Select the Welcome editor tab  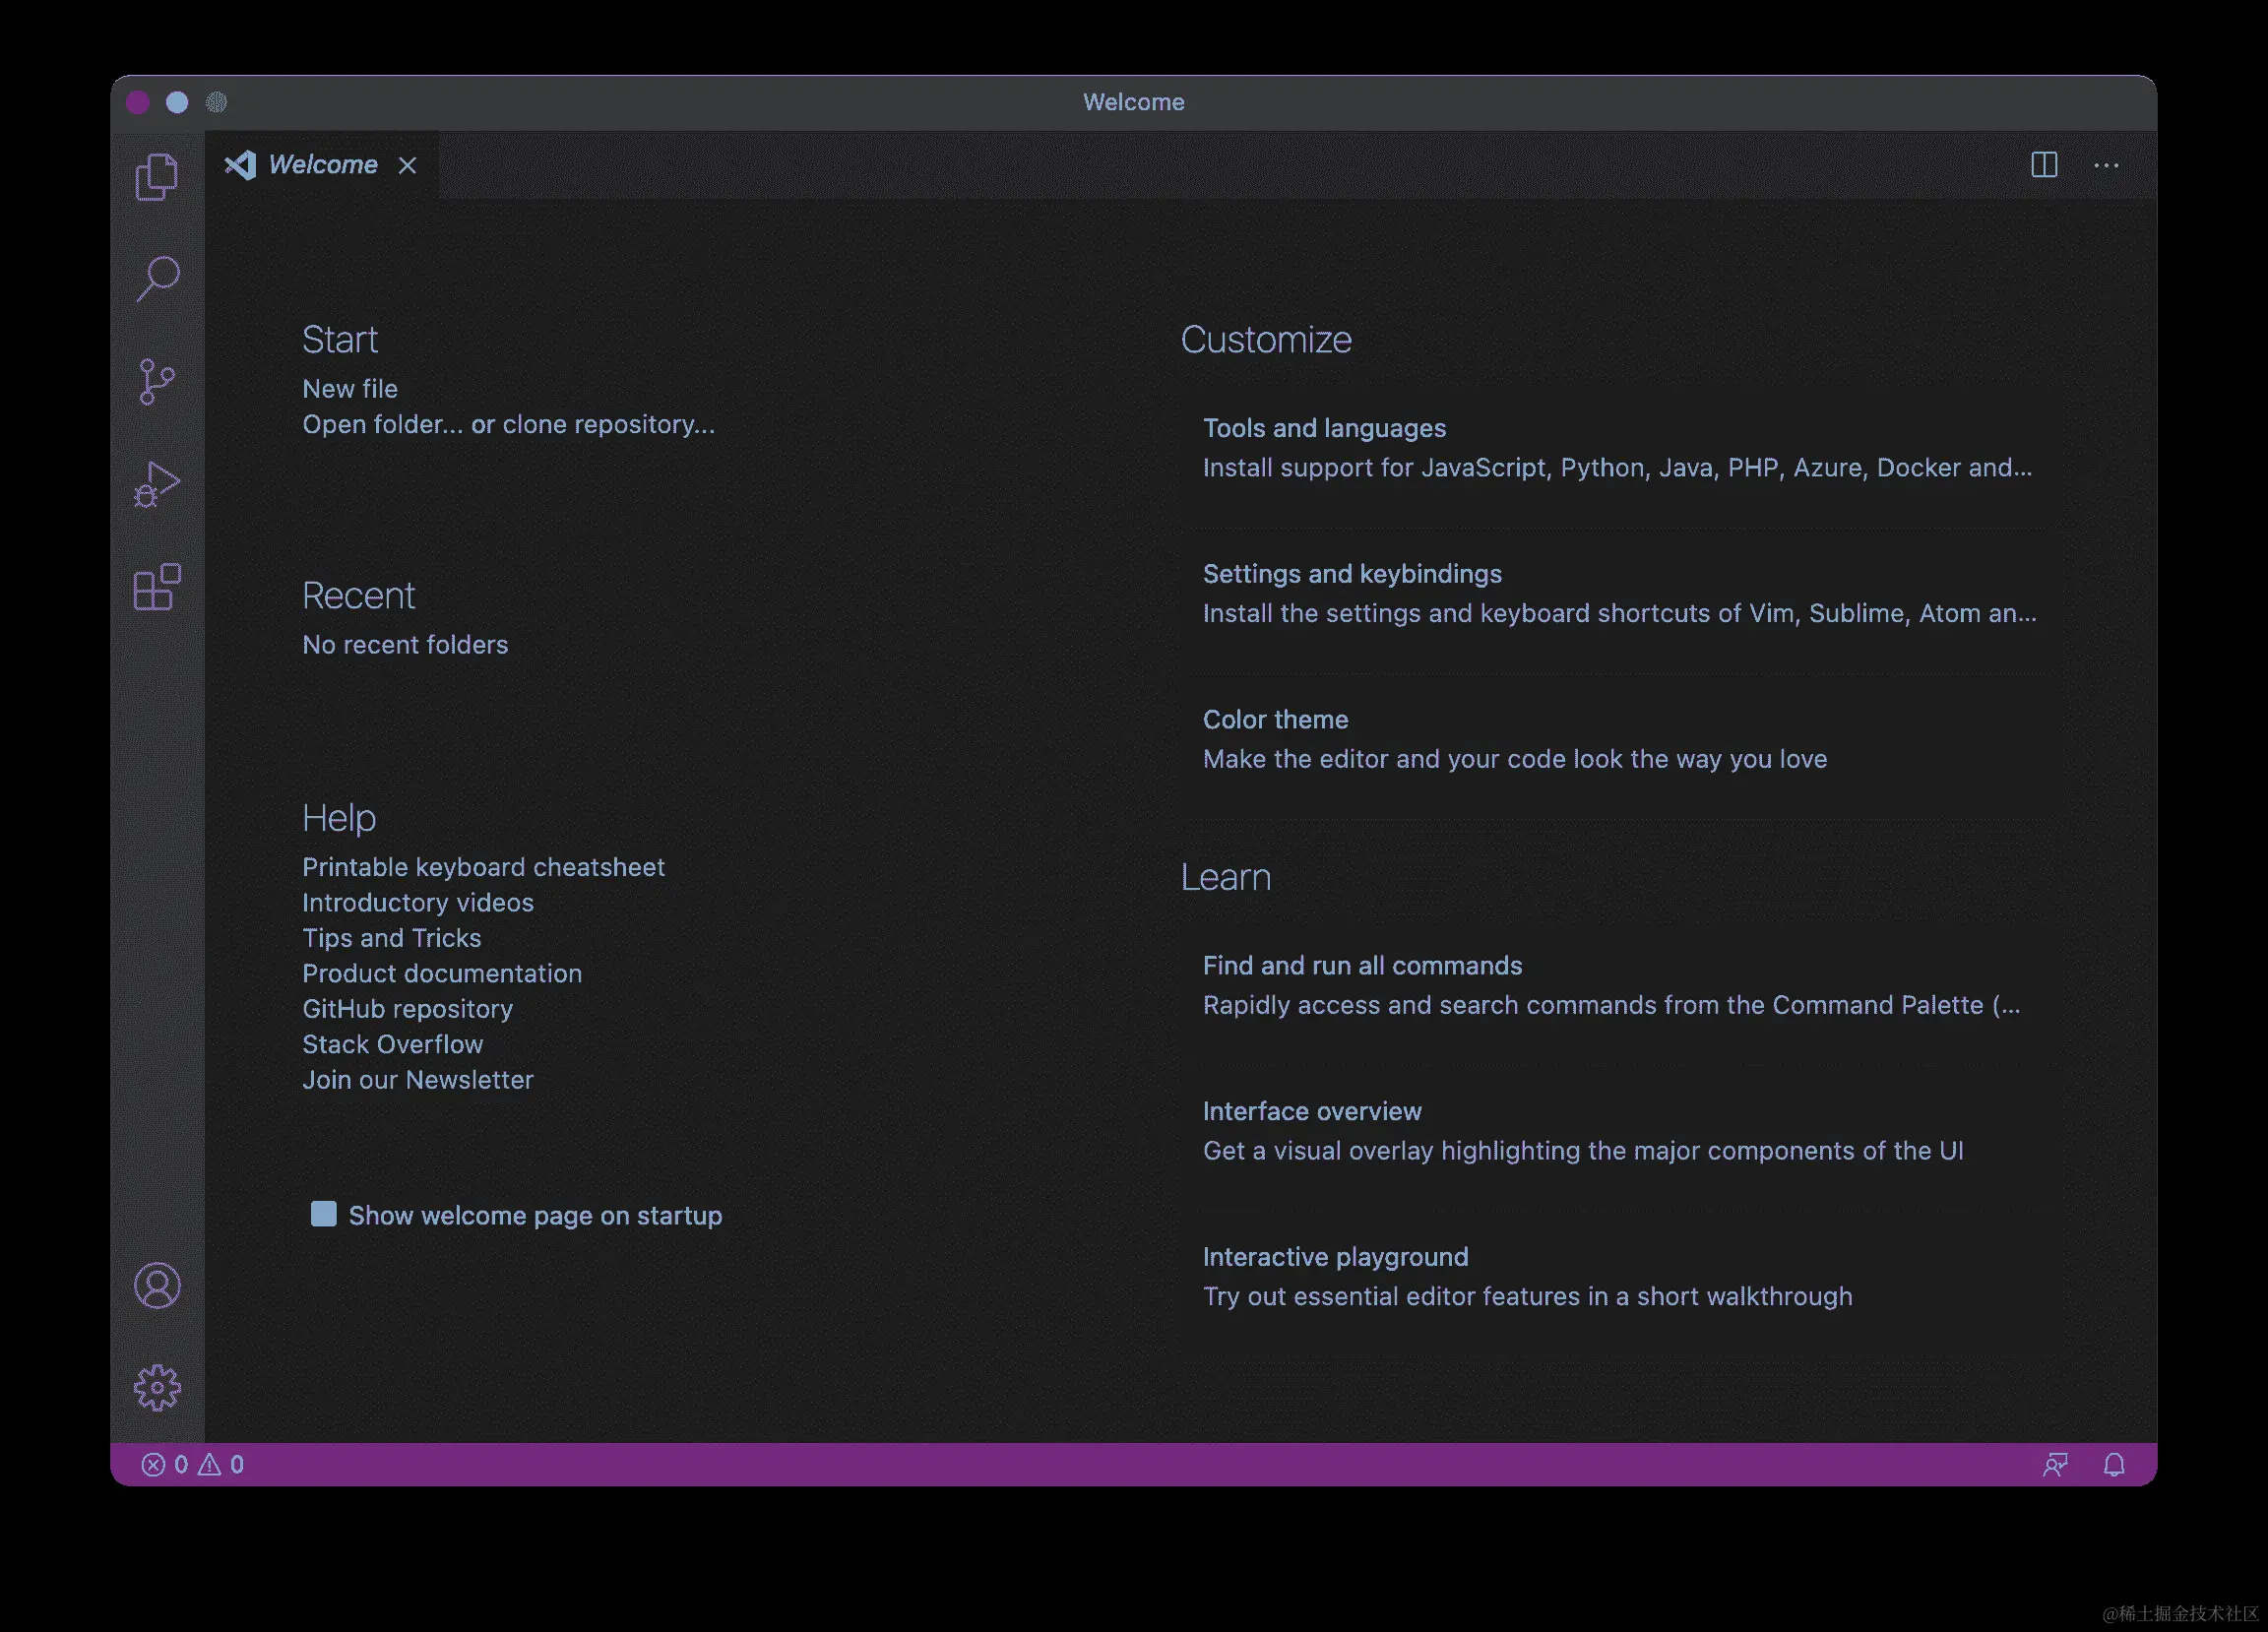pos(322,165)
